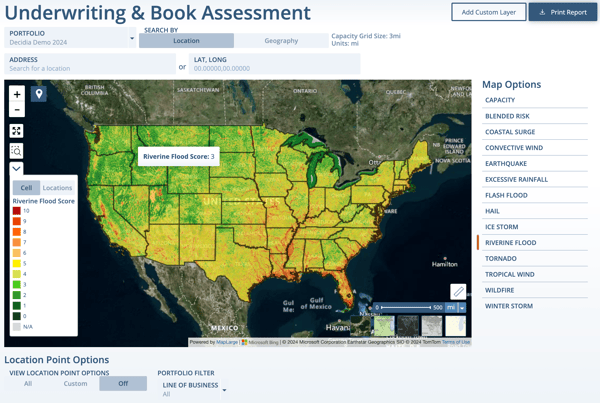The width and height of the screenshot is (600, 403).
Task: Select the Wildfire map option
Action: coord(535,290)
